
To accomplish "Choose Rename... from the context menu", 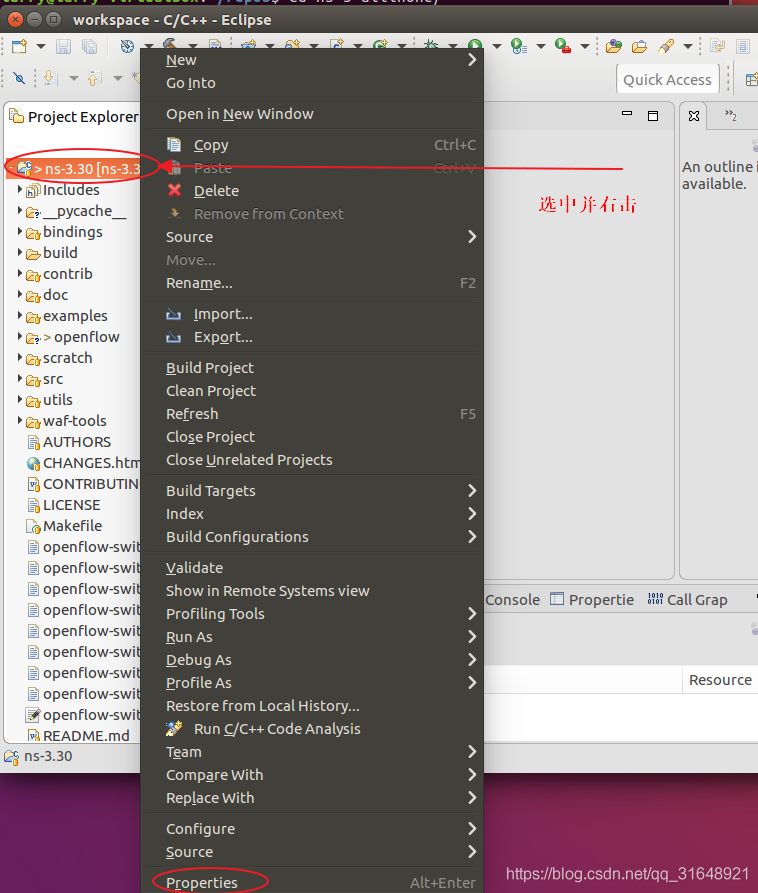I will pos(312,283).
